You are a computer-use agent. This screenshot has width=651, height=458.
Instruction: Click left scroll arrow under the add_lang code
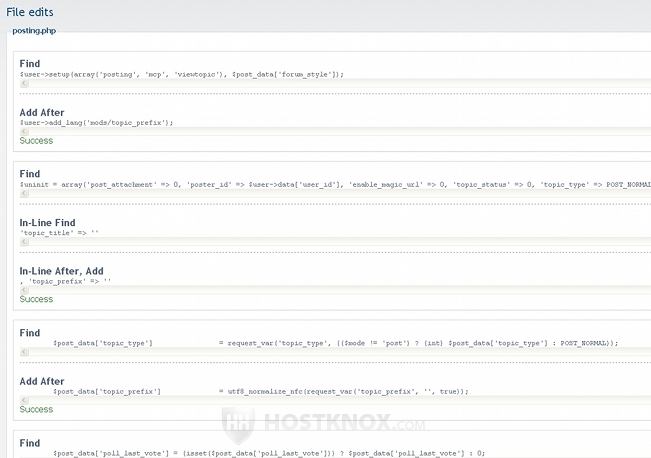24,131
